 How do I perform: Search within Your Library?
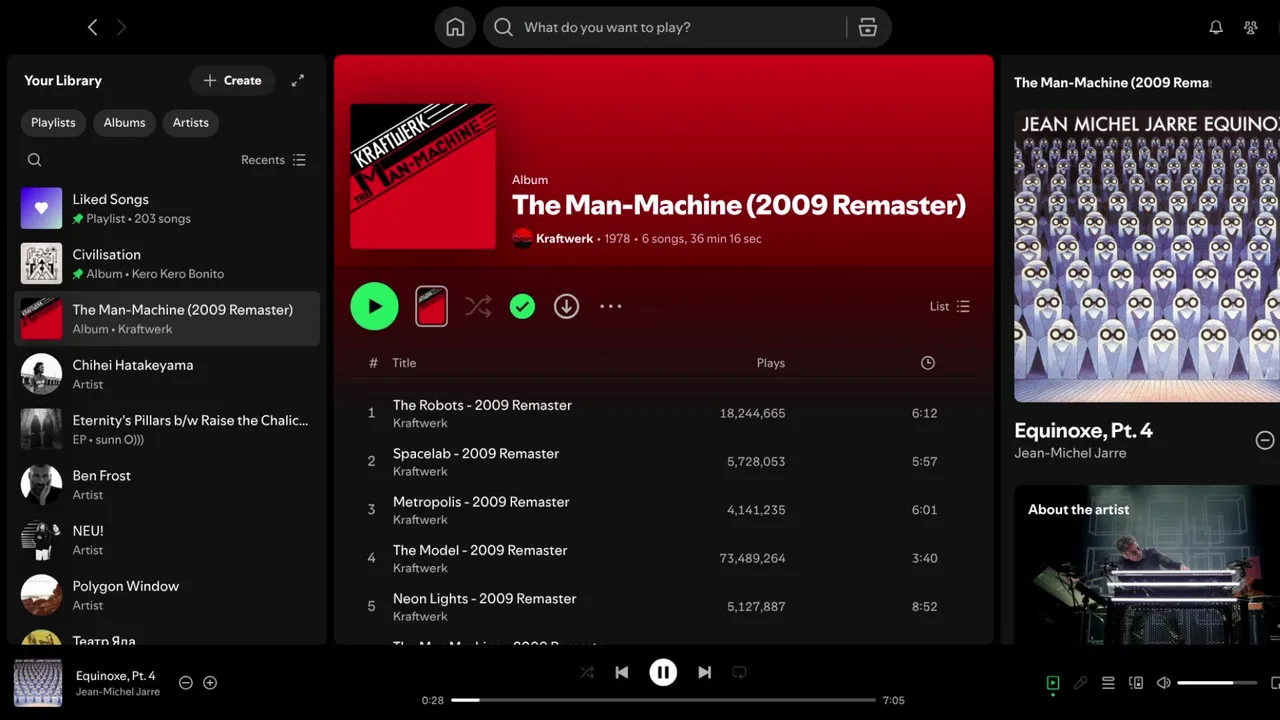35,160
